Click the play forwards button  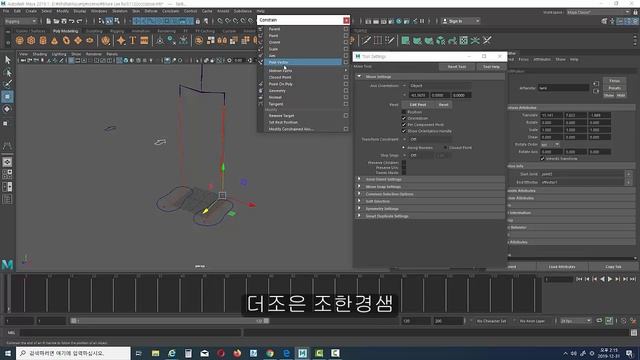(610, 279)
